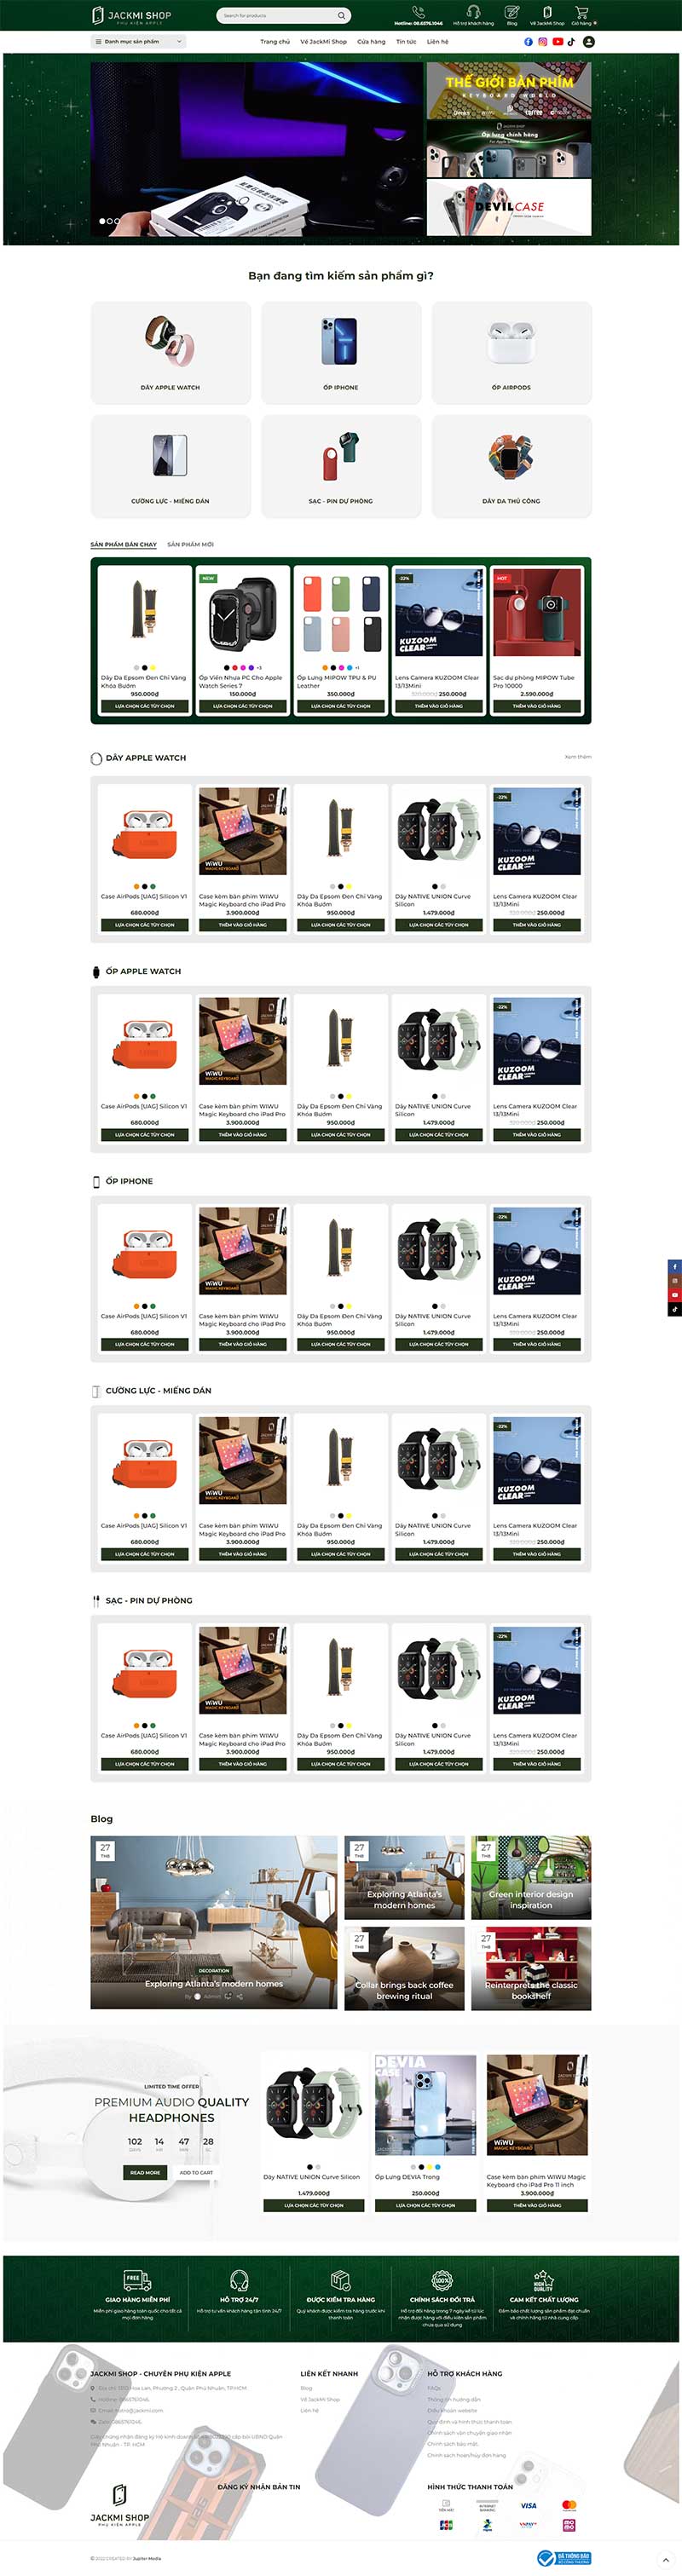The width and height of the screenshot is (682, 2576).
Task: Open the YouTube icon in the nav bar
Action: click(558, 42)
